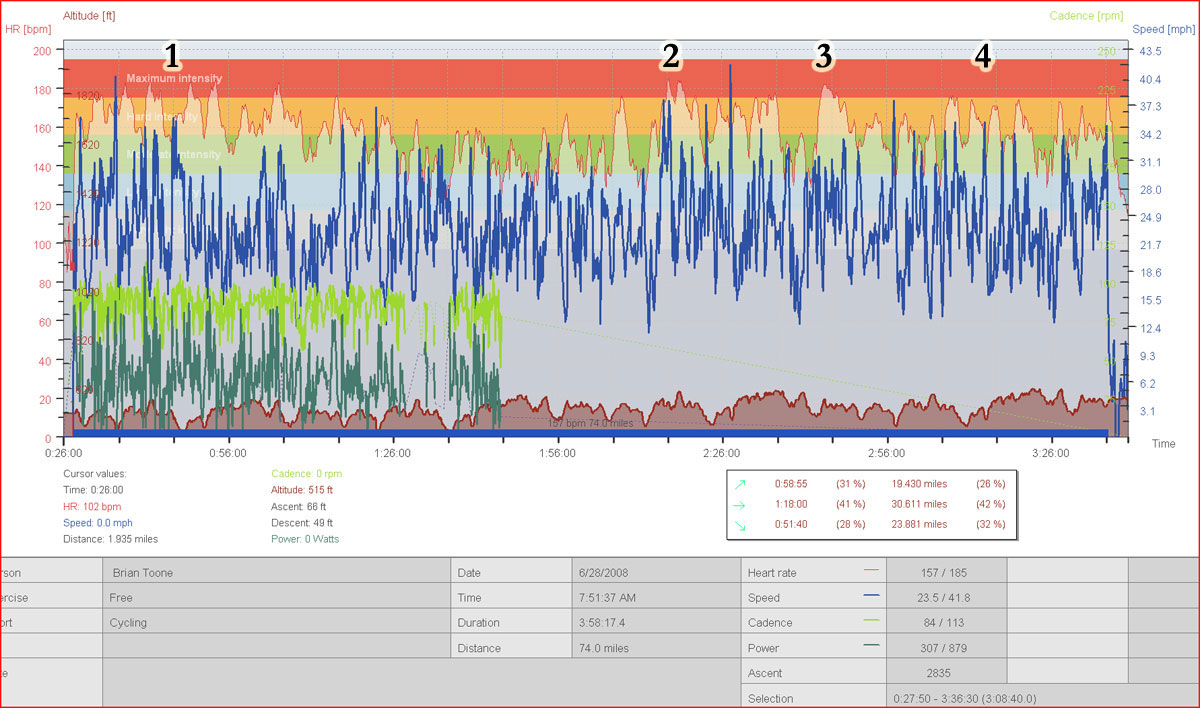Click the Selection label in the table

[x=770, y=698]
